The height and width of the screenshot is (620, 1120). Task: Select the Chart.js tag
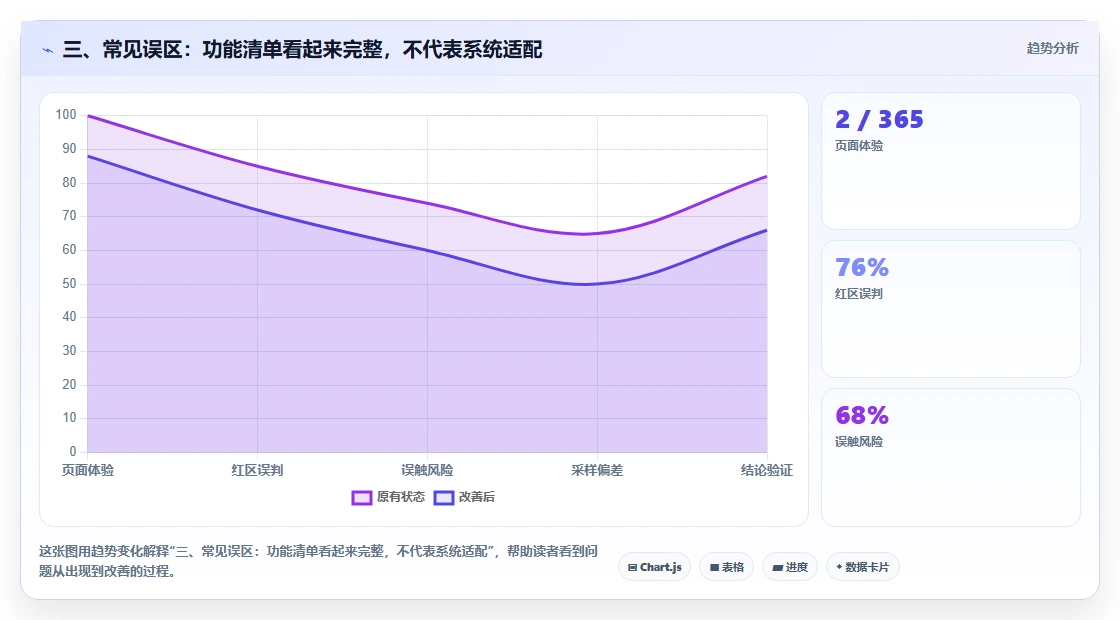point(654,567)
